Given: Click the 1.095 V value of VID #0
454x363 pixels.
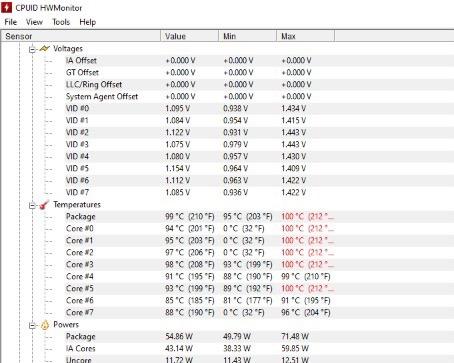Looking at the screenshot, I should (x=178, y=109).
